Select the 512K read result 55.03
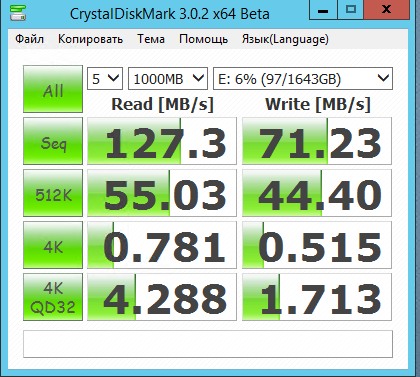Image resolution: width=420 pixels, height=377 pixels. coord(162,193)
